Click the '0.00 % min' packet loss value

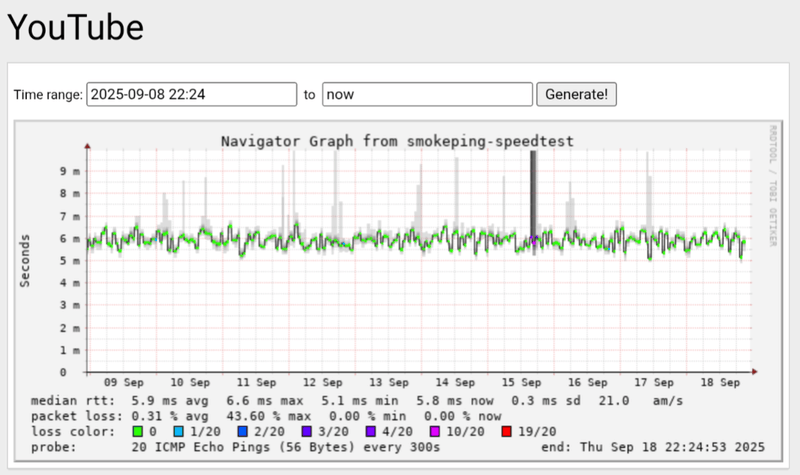point(367,416)
